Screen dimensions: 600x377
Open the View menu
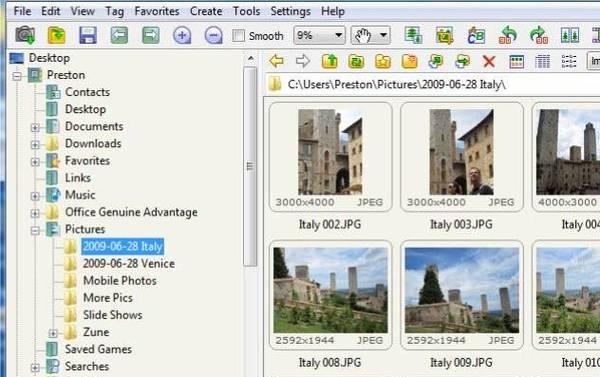tap(82, 11)
